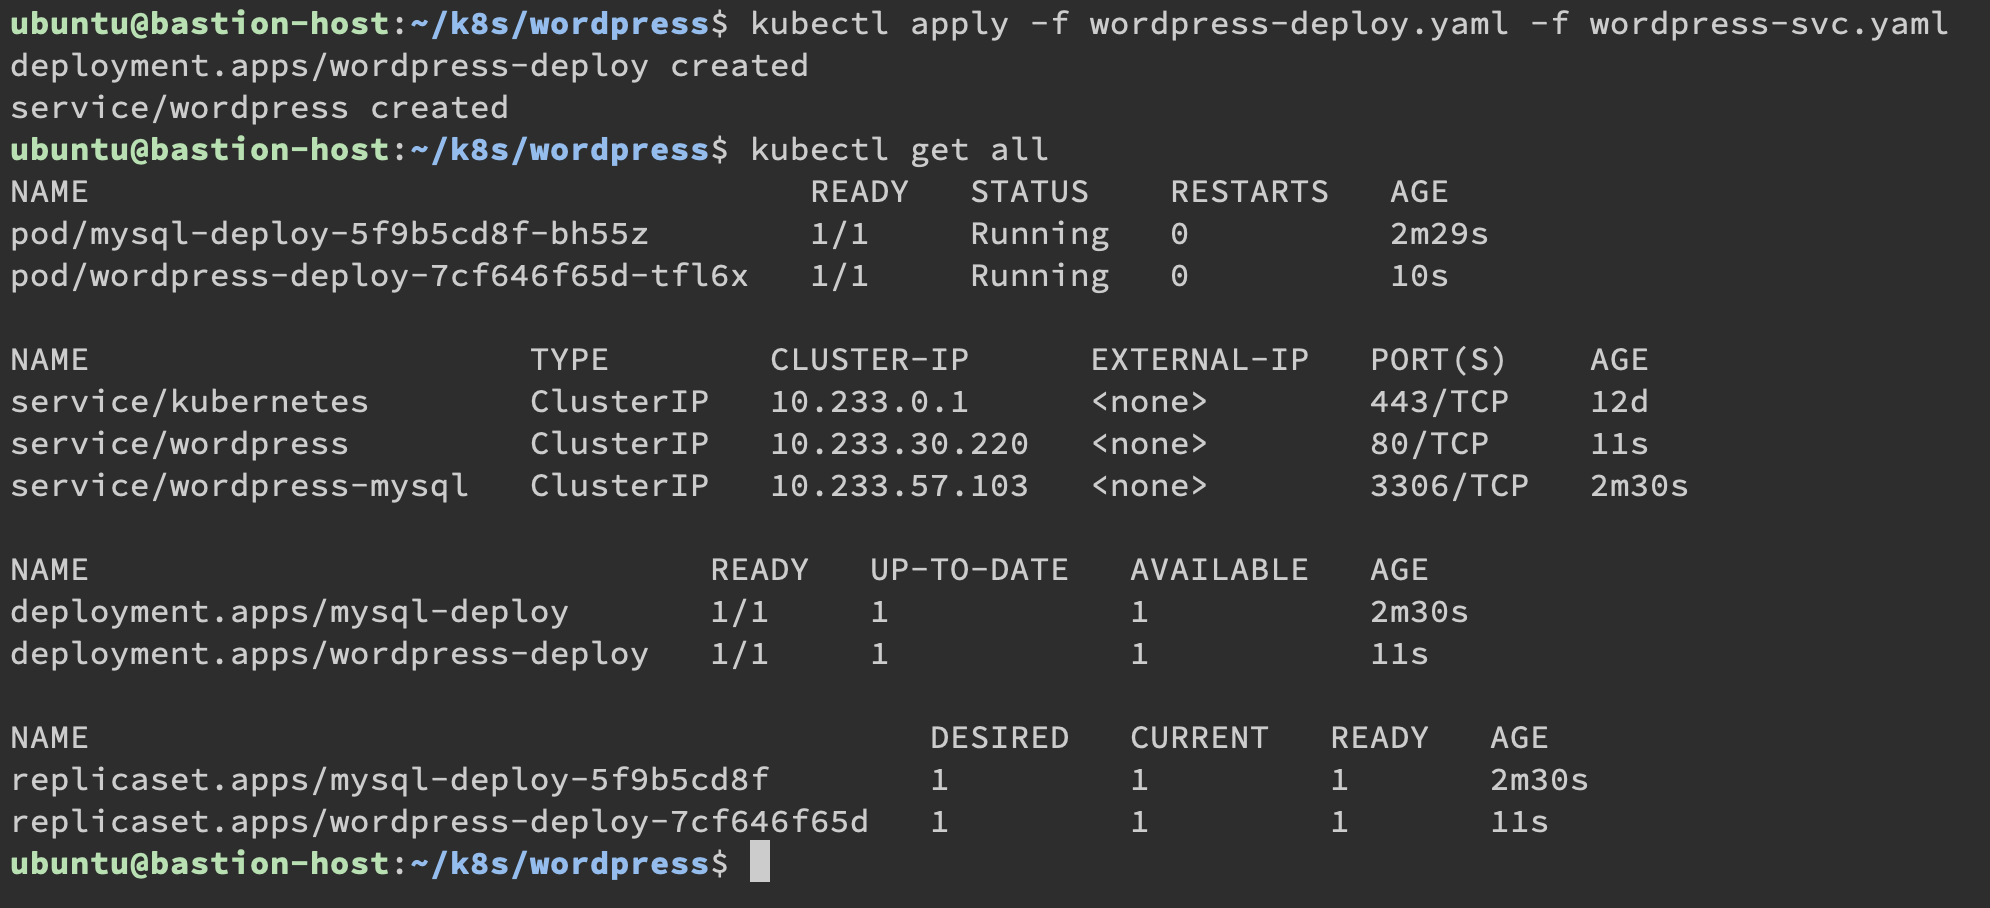1990x908 pixels.
Task: Click the terminal cursor at the bottom prompt
Action: [759, 862]
